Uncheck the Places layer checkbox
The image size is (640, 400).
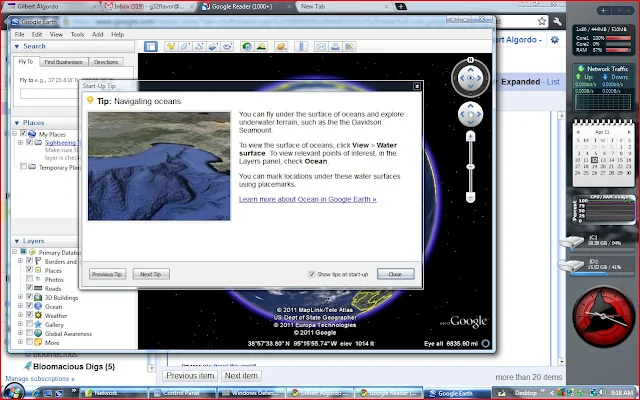tap(29, 269)
